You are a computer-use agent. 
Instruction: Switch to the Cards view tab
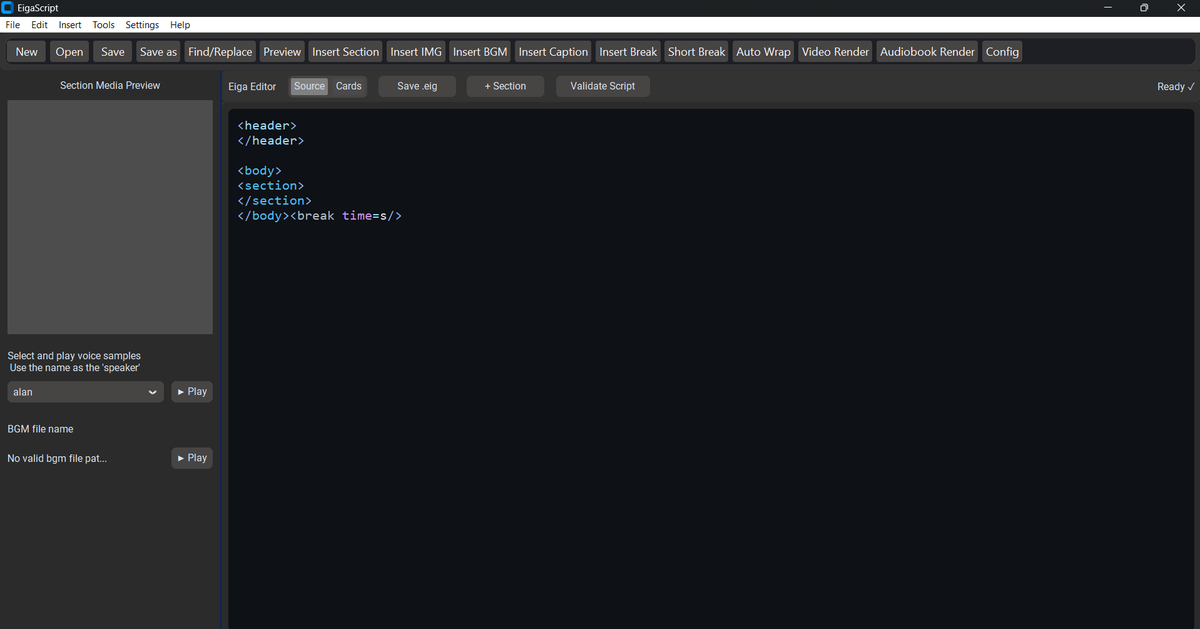(349, 86)
